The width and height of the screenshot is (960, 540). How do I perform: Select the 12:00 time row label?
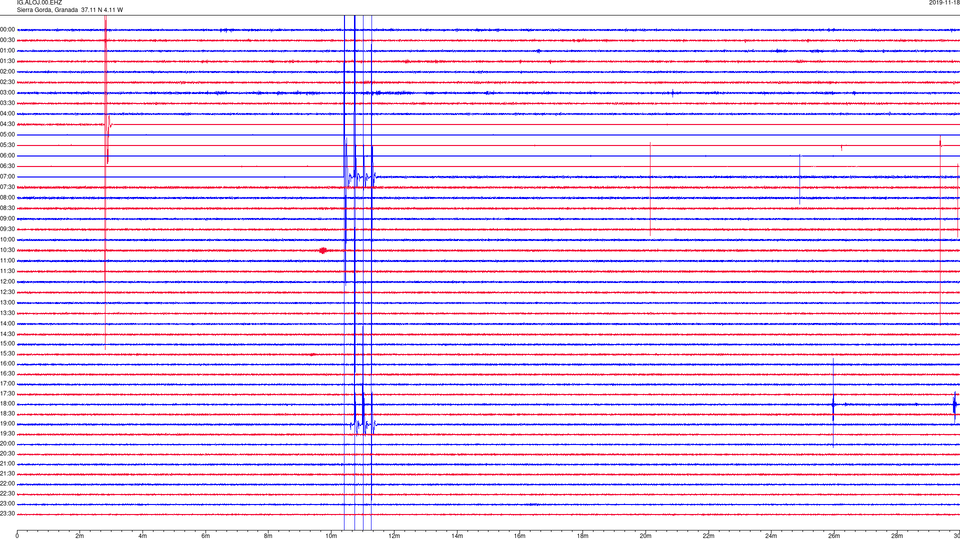point(7,282)
